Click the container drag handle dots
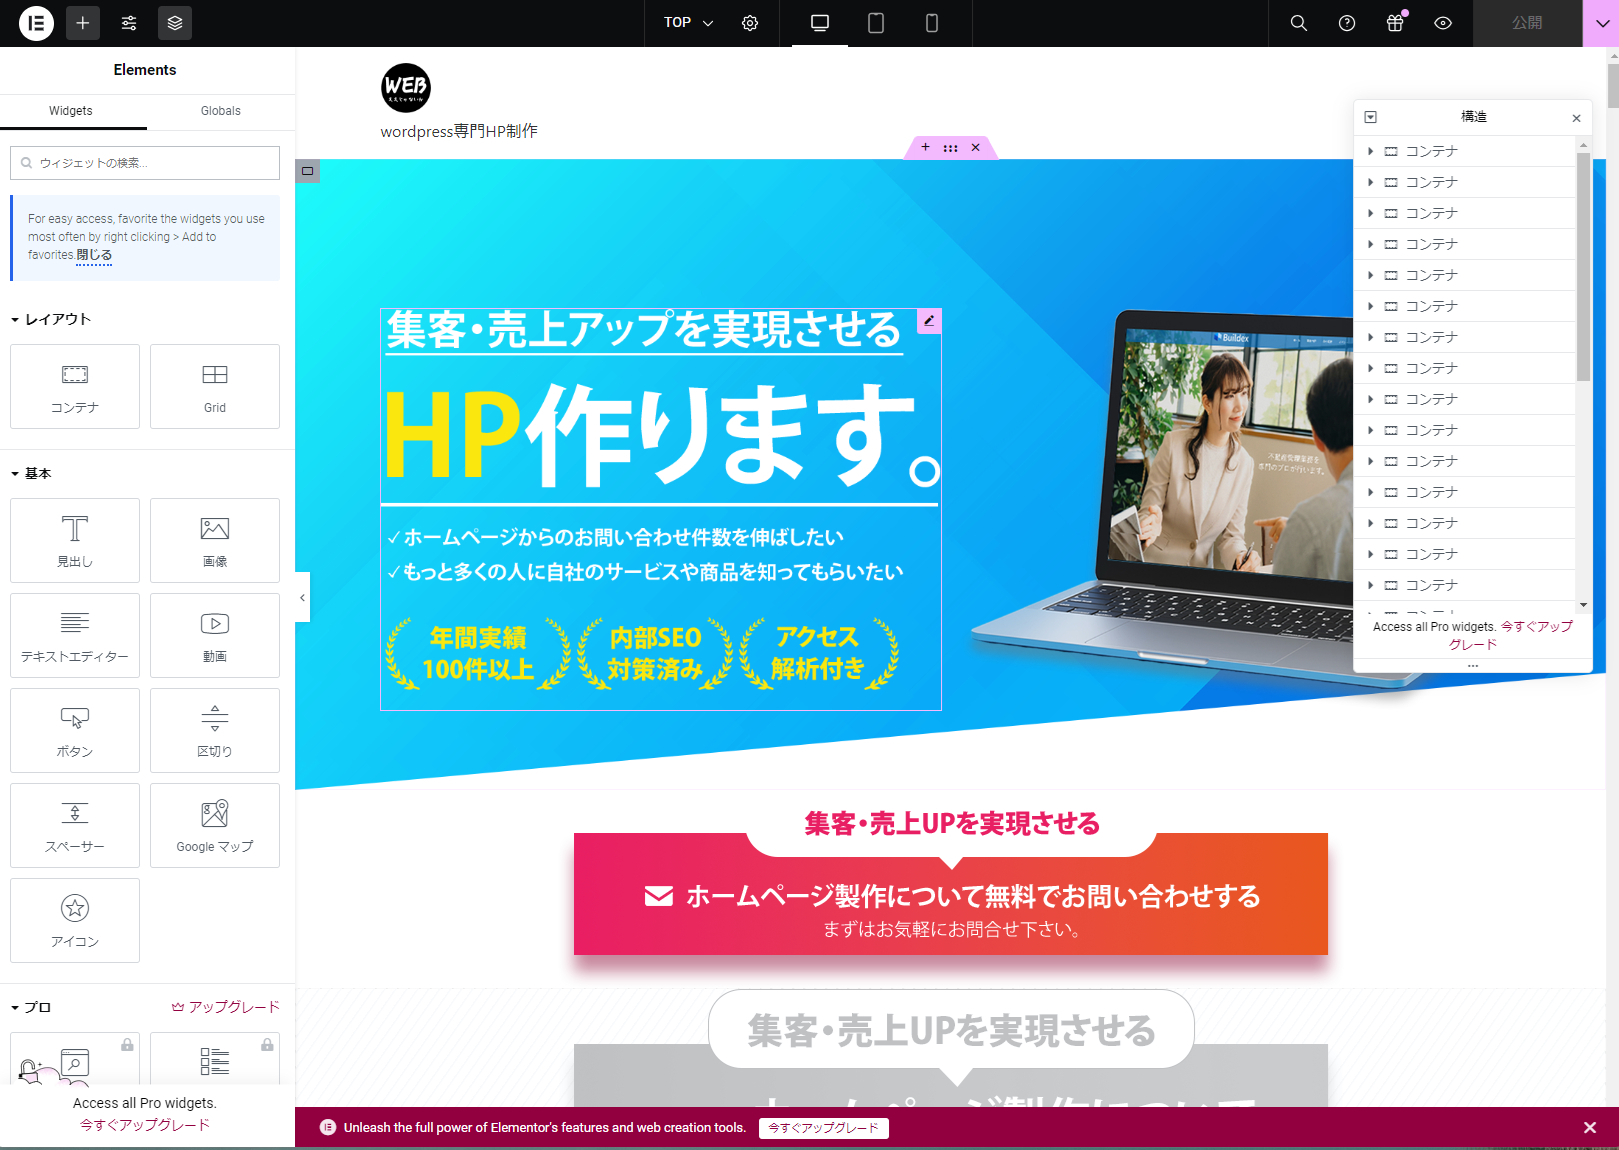The width and height of the screenshot is (1619, 1150). pos(950,147)
